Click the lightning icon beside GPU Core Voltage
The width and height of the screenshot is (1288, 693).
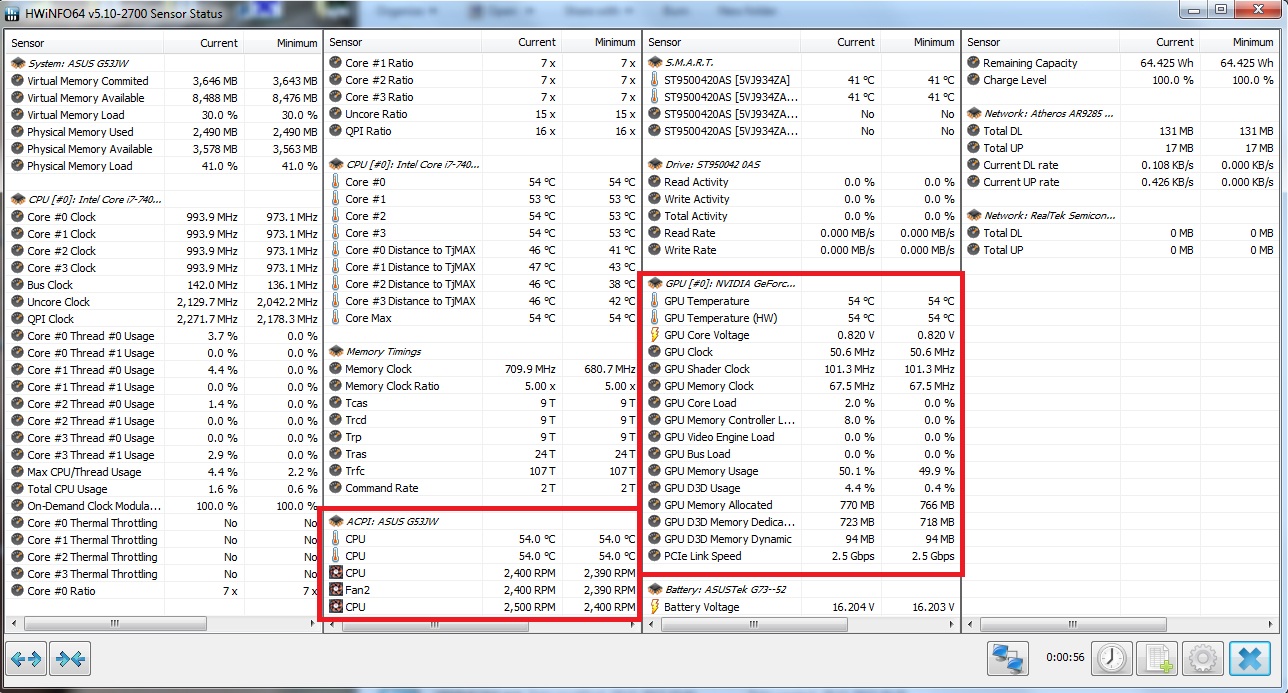click(656, 335)
